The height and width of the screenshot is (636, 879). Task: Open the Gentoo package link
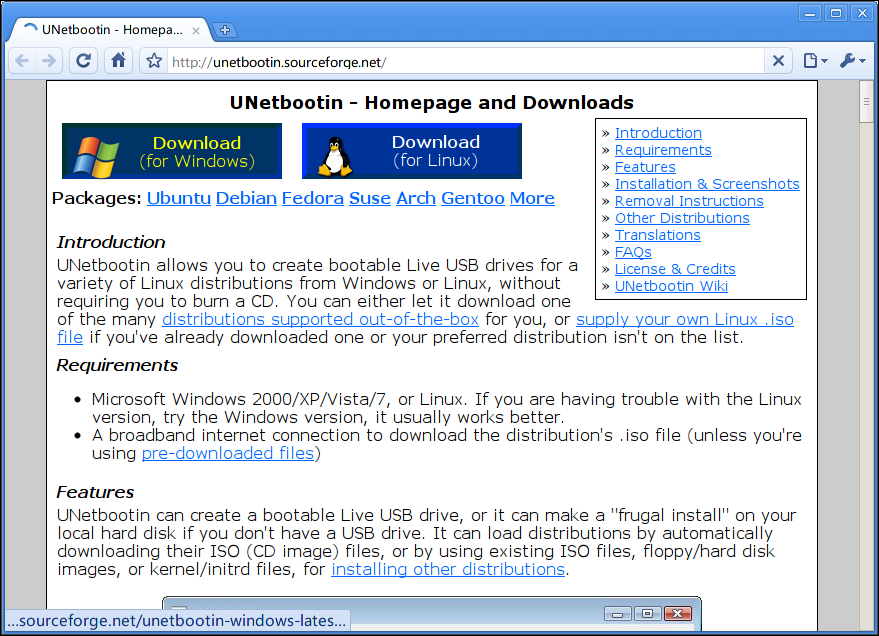473,198
